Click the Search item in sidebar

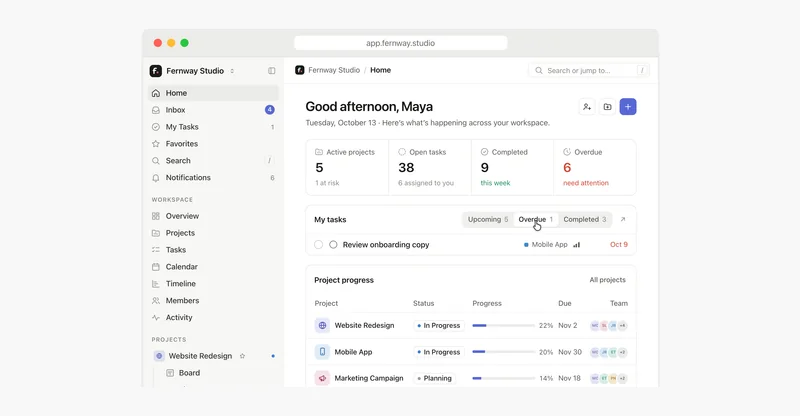tap(213, 160)
